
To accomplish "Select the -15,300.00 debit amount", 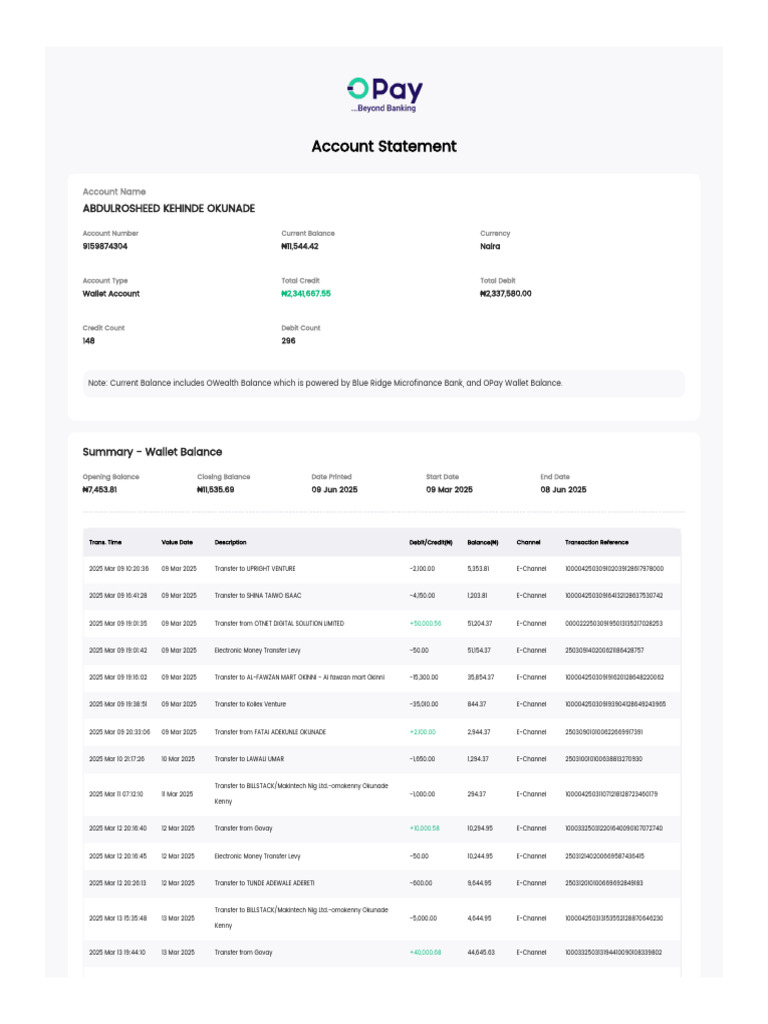I will click(x=423, y=677).
